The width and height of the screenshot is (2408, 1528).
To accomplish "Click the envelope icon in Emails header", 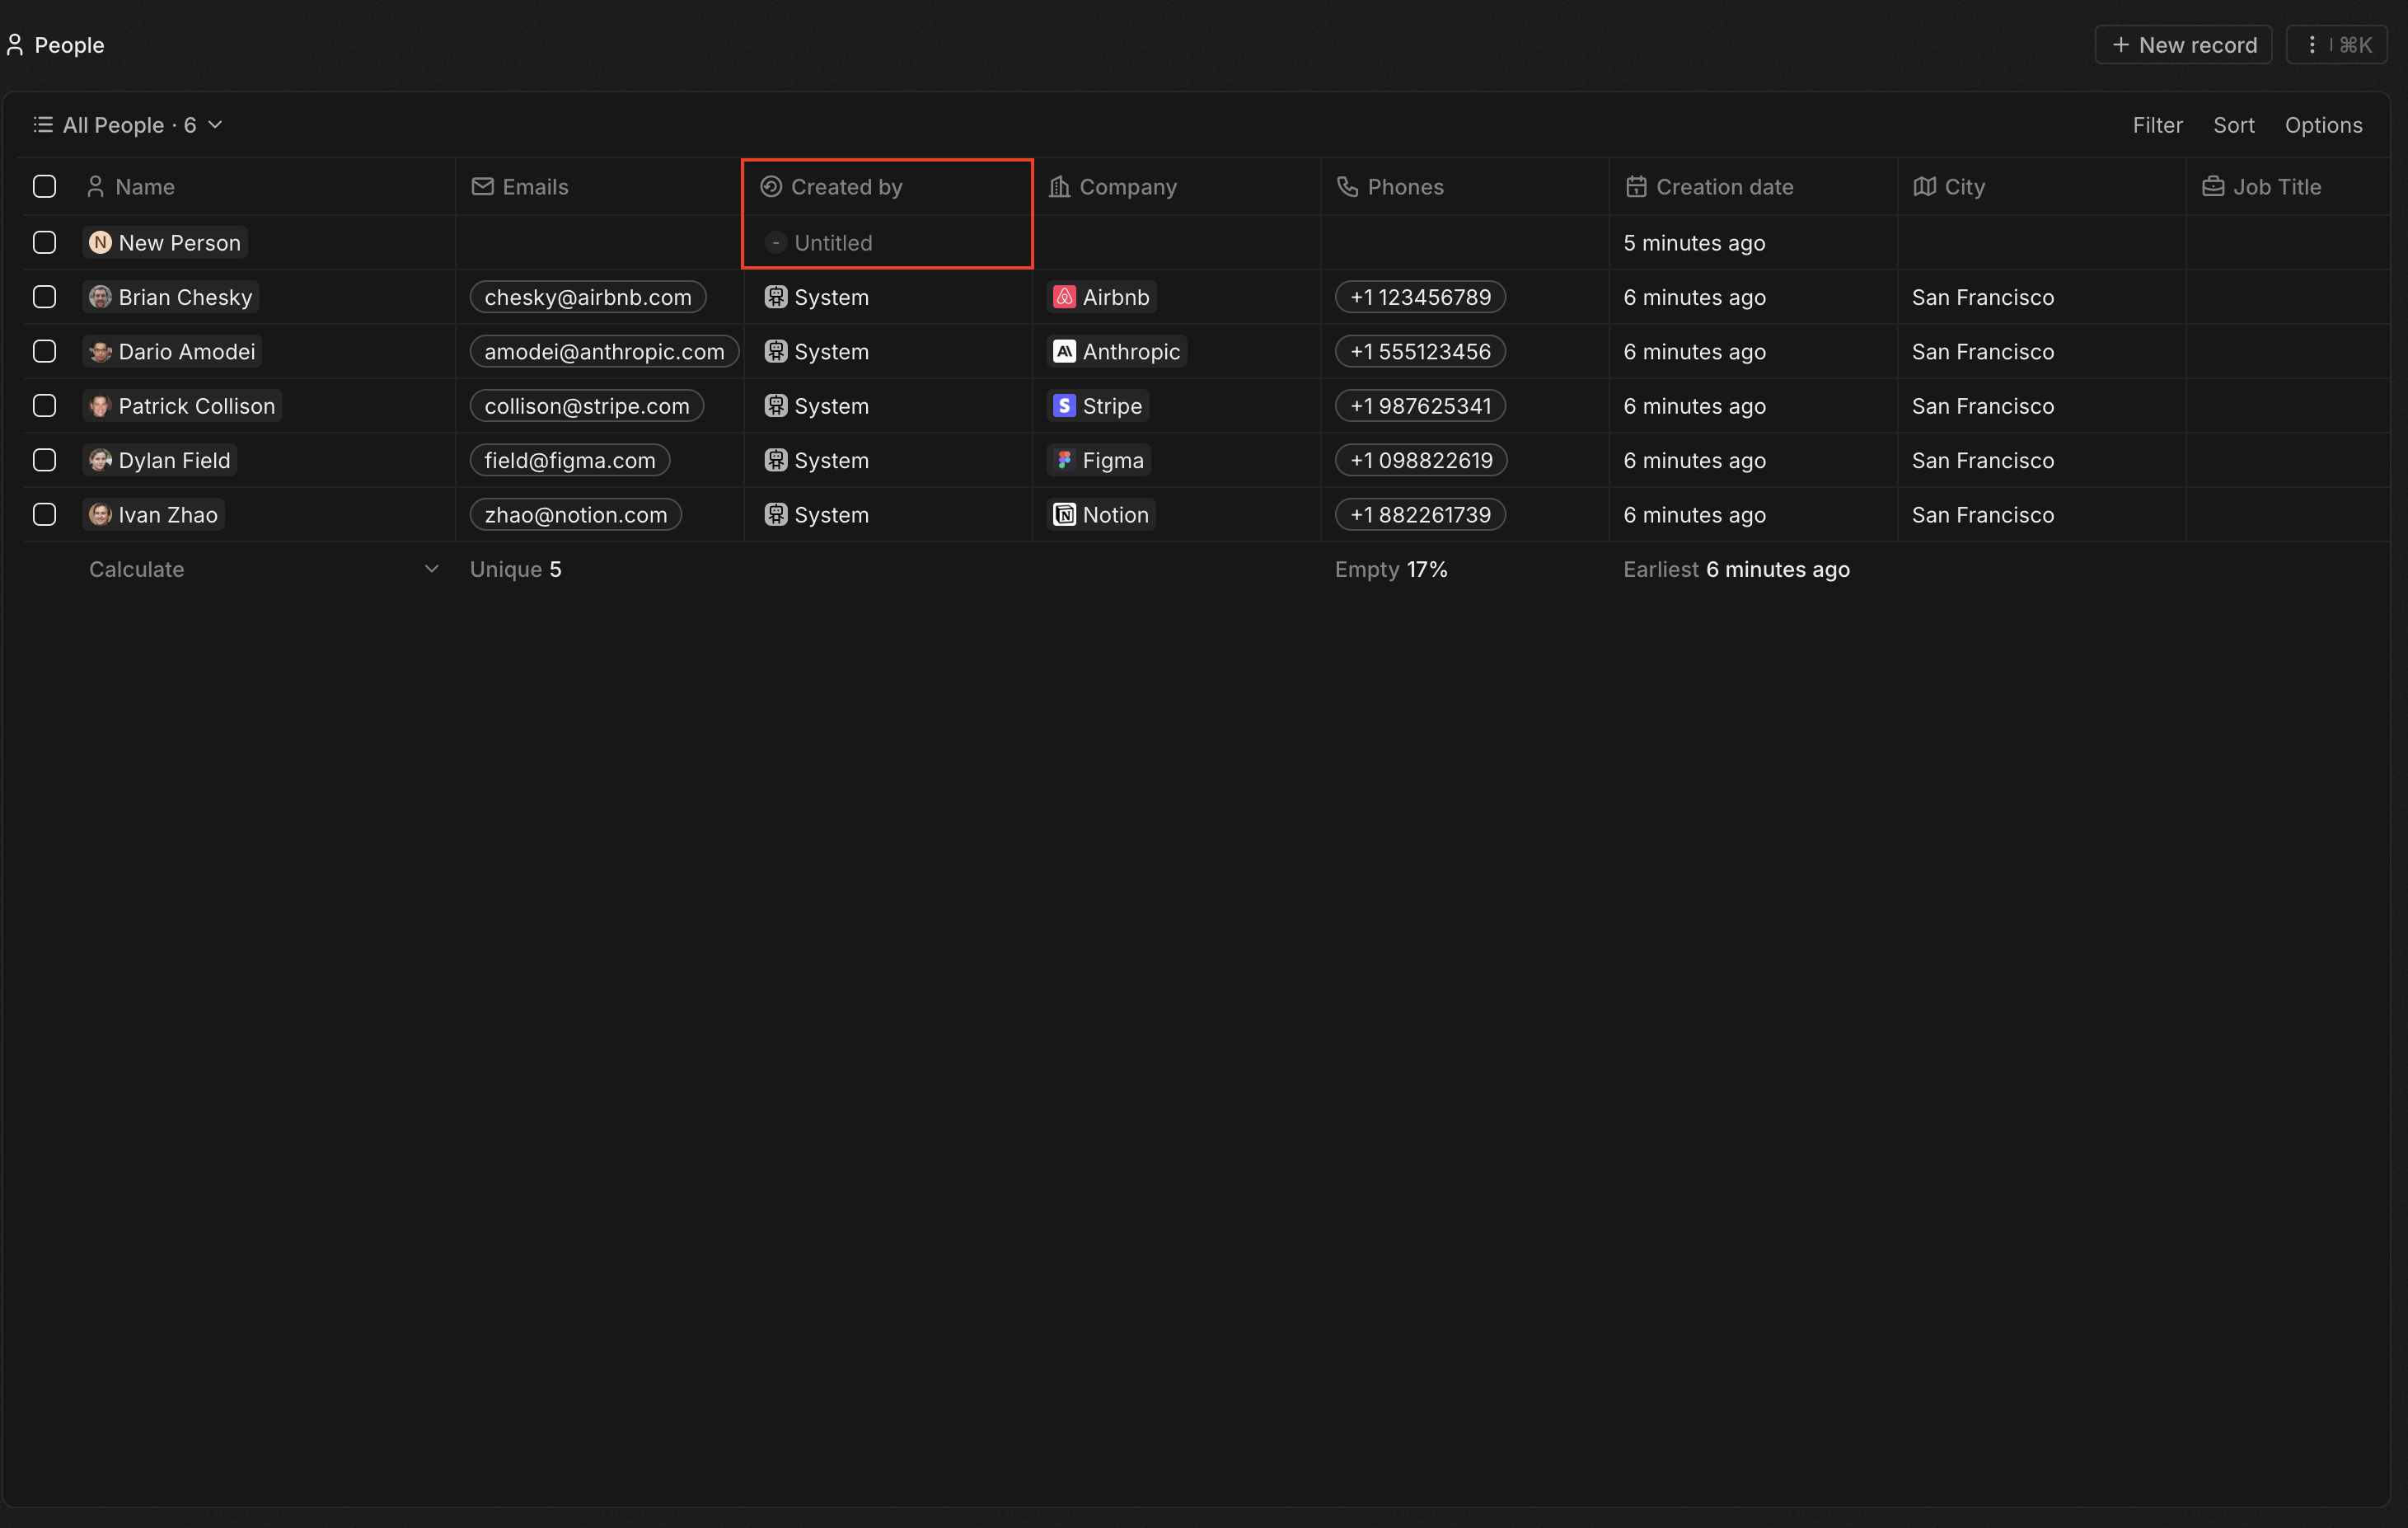I will (x=483, y=187).
